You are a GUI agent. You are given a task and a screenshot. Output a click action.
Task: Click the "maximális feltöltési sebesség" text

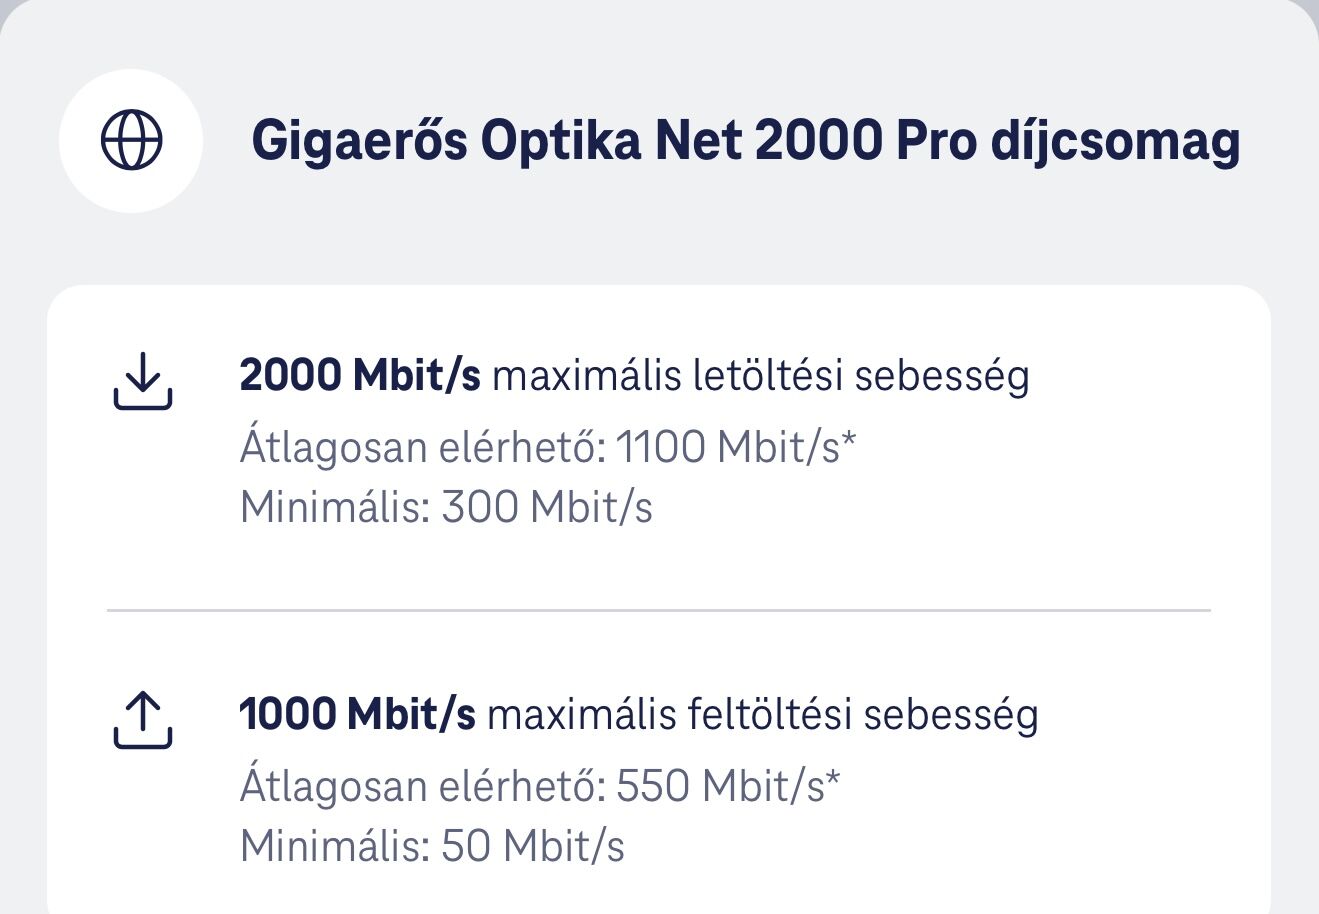click(x=762, y=715)
